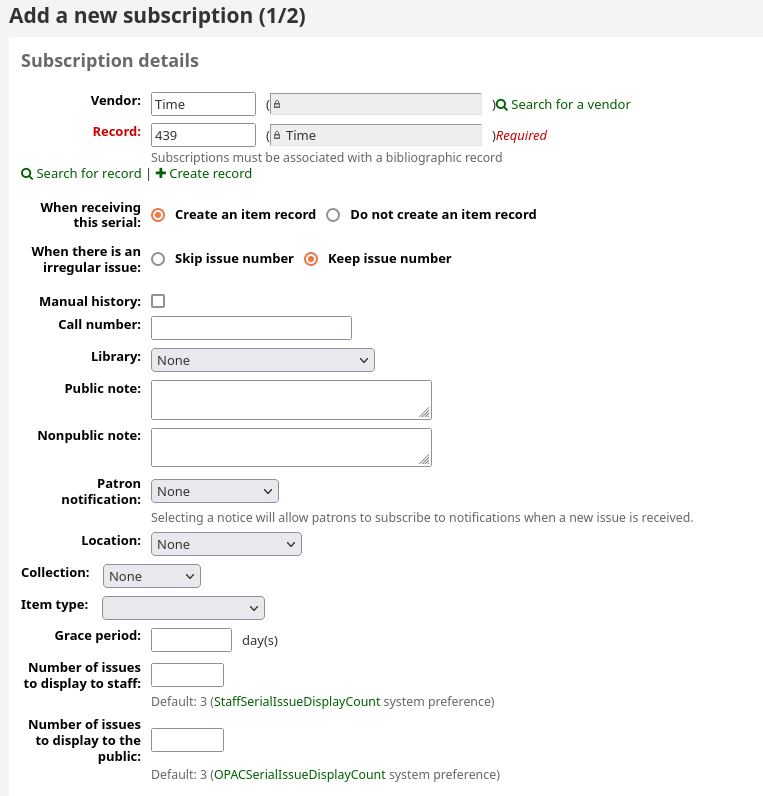Enable the Manual history checkbox
The height and width of the screenshot is (796, 763).
tap(158, 301)
